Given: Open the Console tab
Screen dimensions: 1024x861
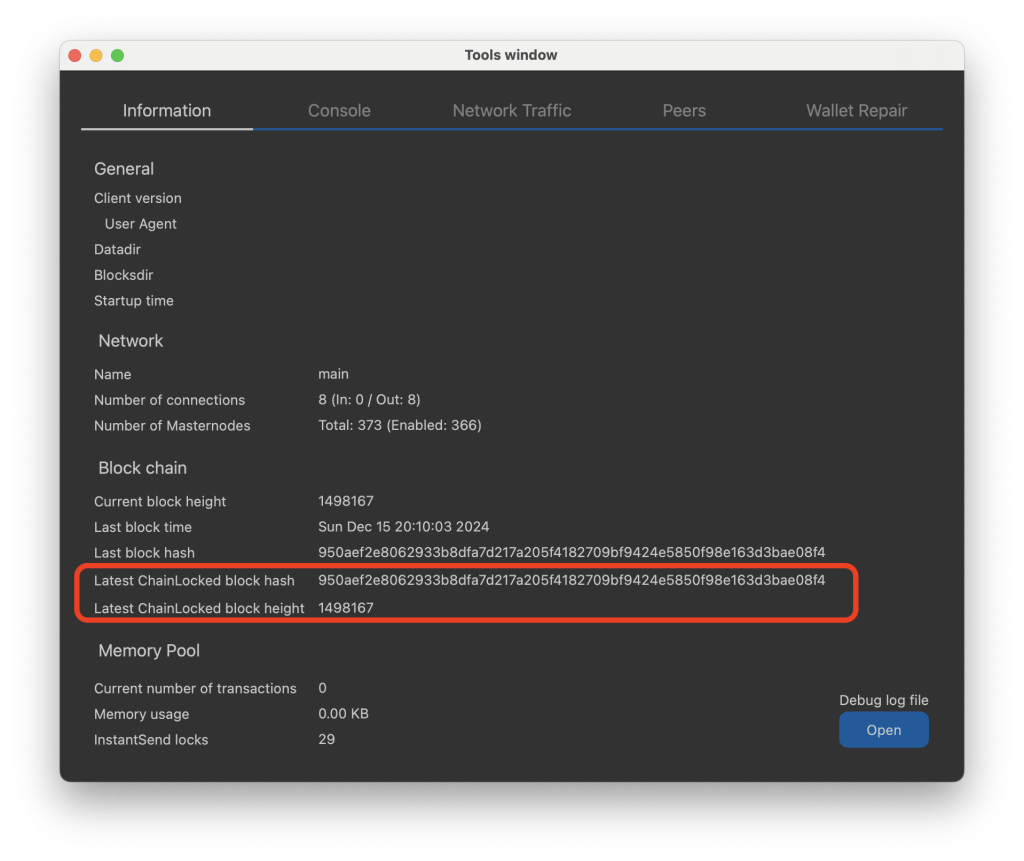Looking at the screenshot, I should [339, 110].
